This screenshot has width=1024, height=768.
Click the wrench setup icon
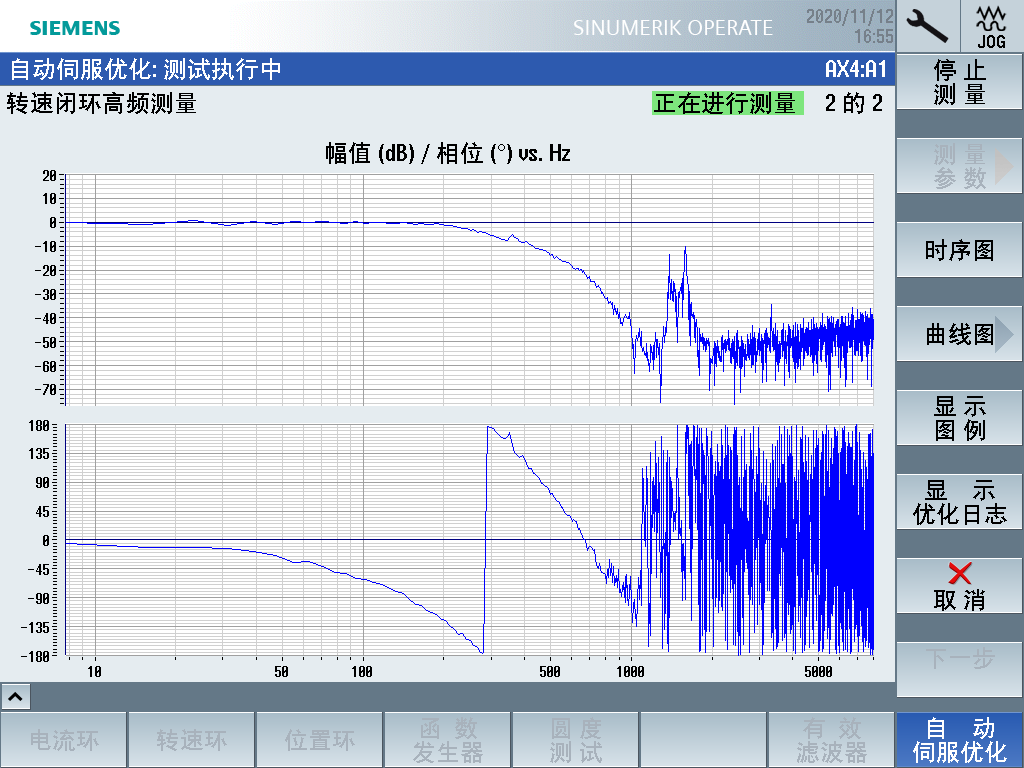(927, 25)
